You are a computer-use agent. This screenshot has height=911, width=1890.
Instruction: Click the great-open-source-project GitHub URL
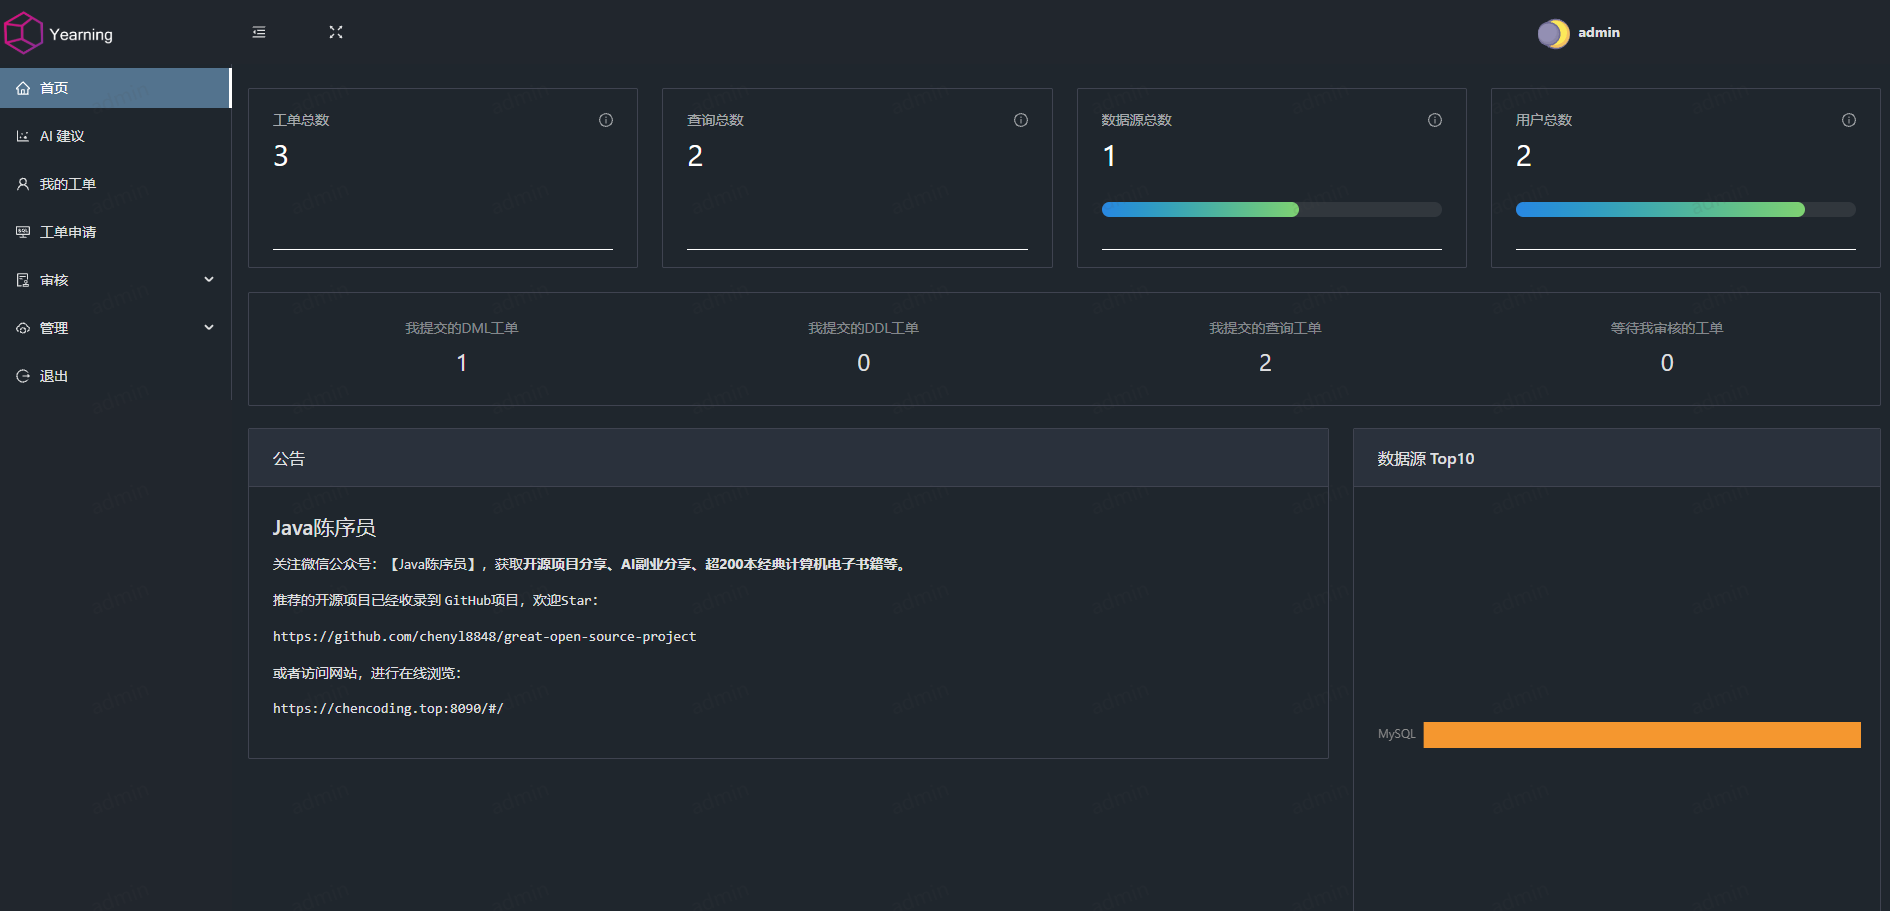pyautogui.click(x=484, y=637)
